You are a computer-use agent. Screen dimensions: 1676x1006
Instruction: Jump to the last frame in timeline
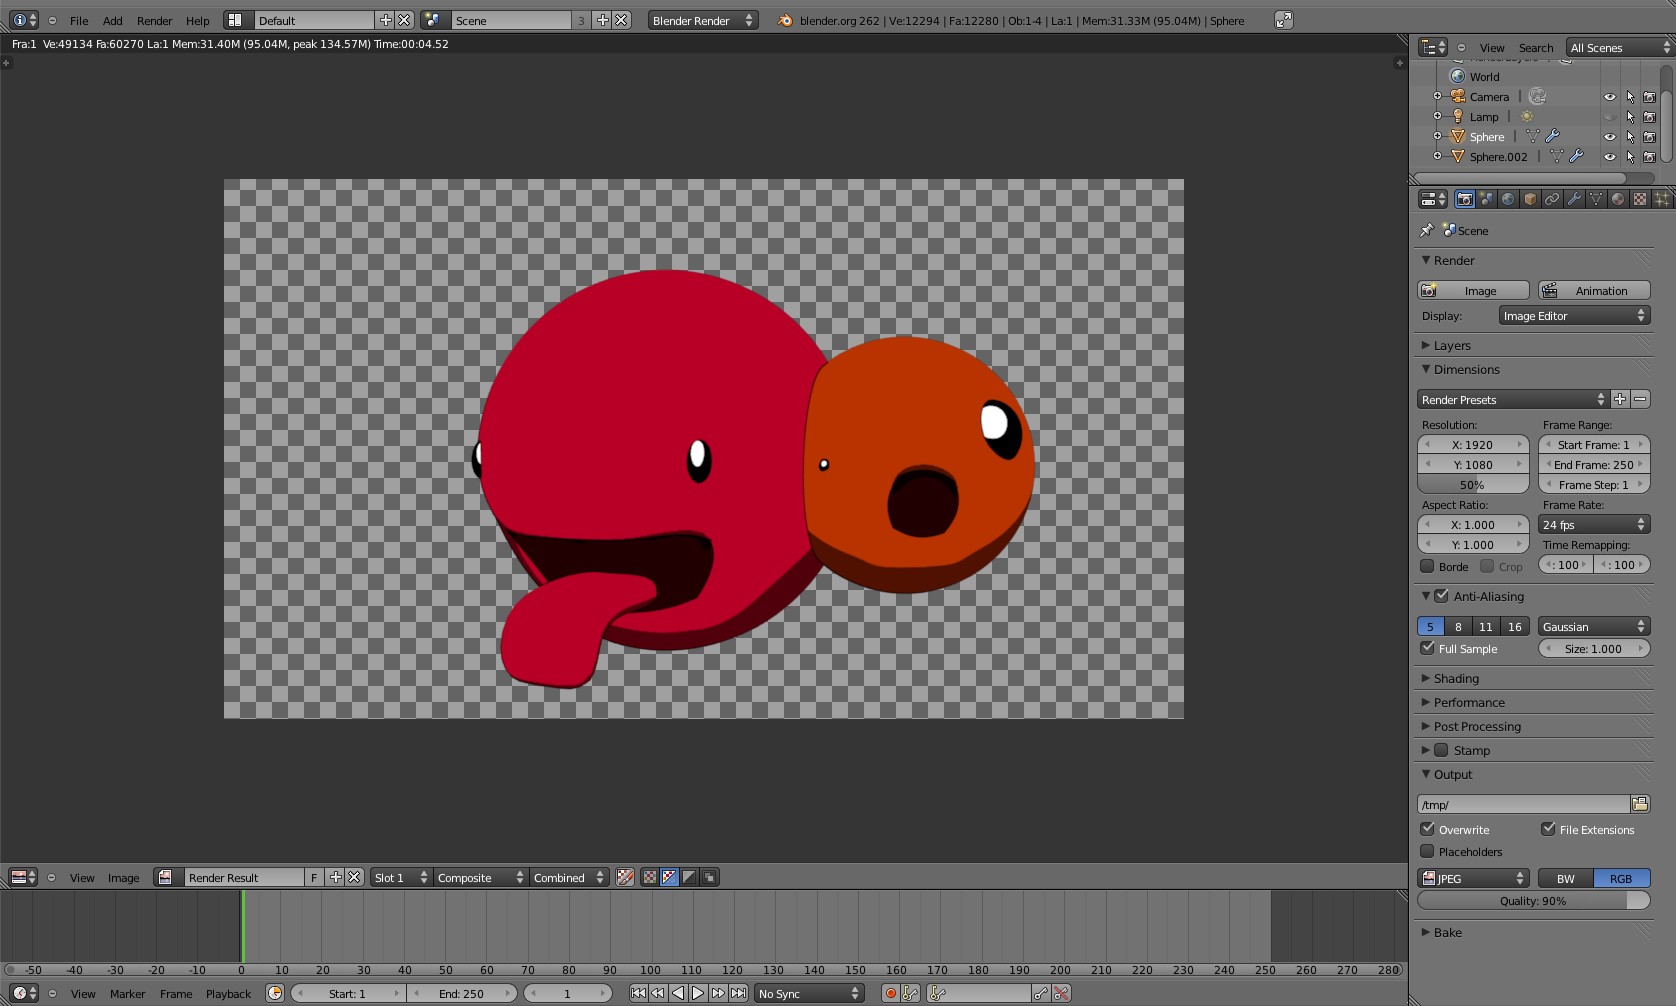738,993
